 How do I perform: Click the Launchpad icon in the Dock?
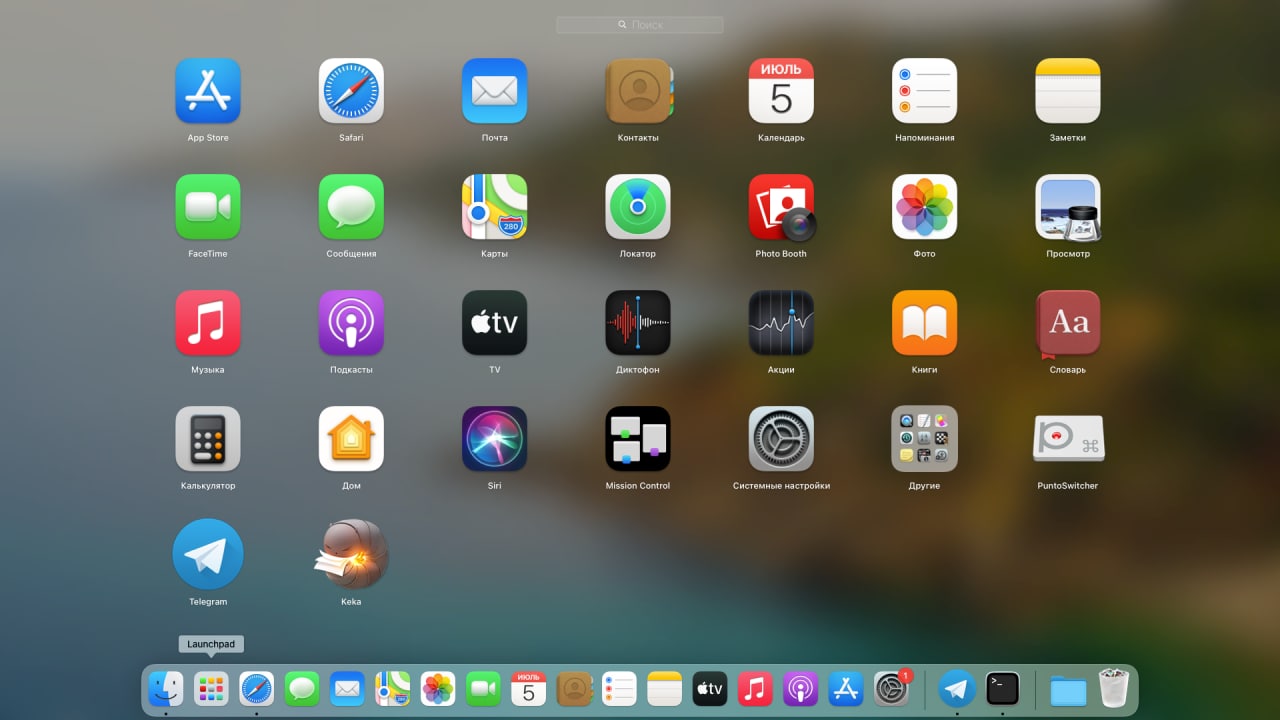[211, 688]
